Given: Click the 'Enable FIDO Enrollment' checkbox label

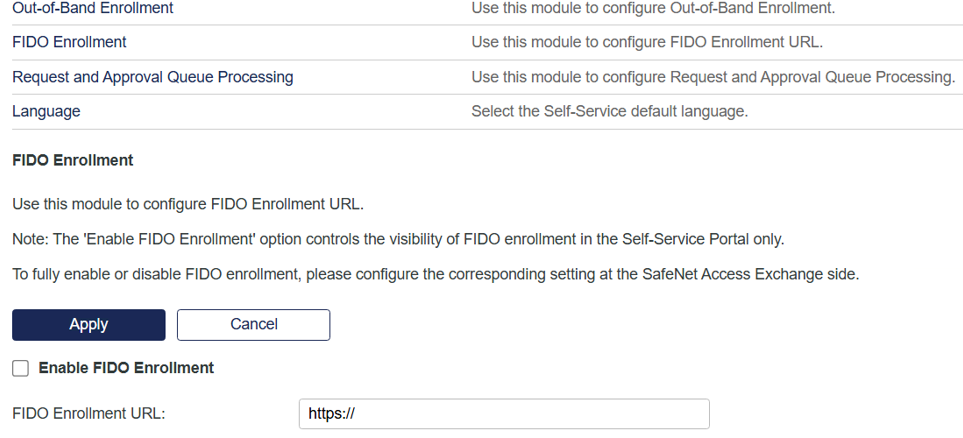Looking at the screenshot, I should pyautogui.click(x=126, y=368).
